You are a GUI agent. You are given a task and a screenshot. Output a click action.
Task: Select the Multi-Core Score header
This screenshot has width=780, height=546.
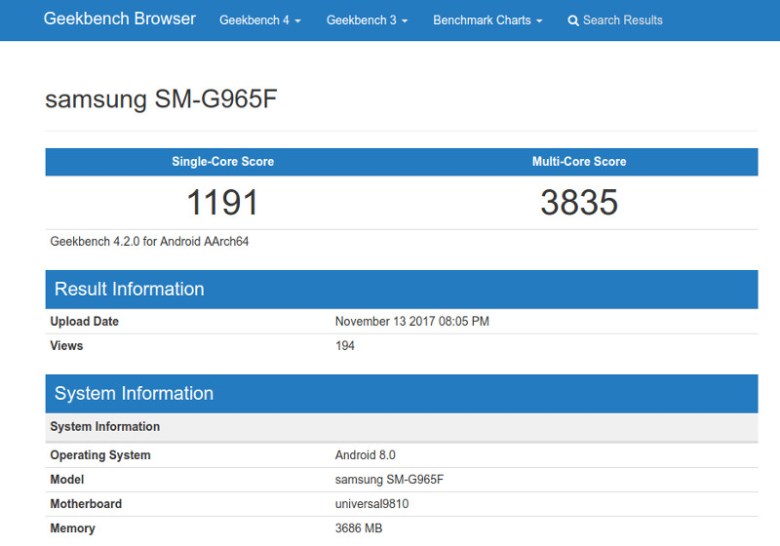579,161
